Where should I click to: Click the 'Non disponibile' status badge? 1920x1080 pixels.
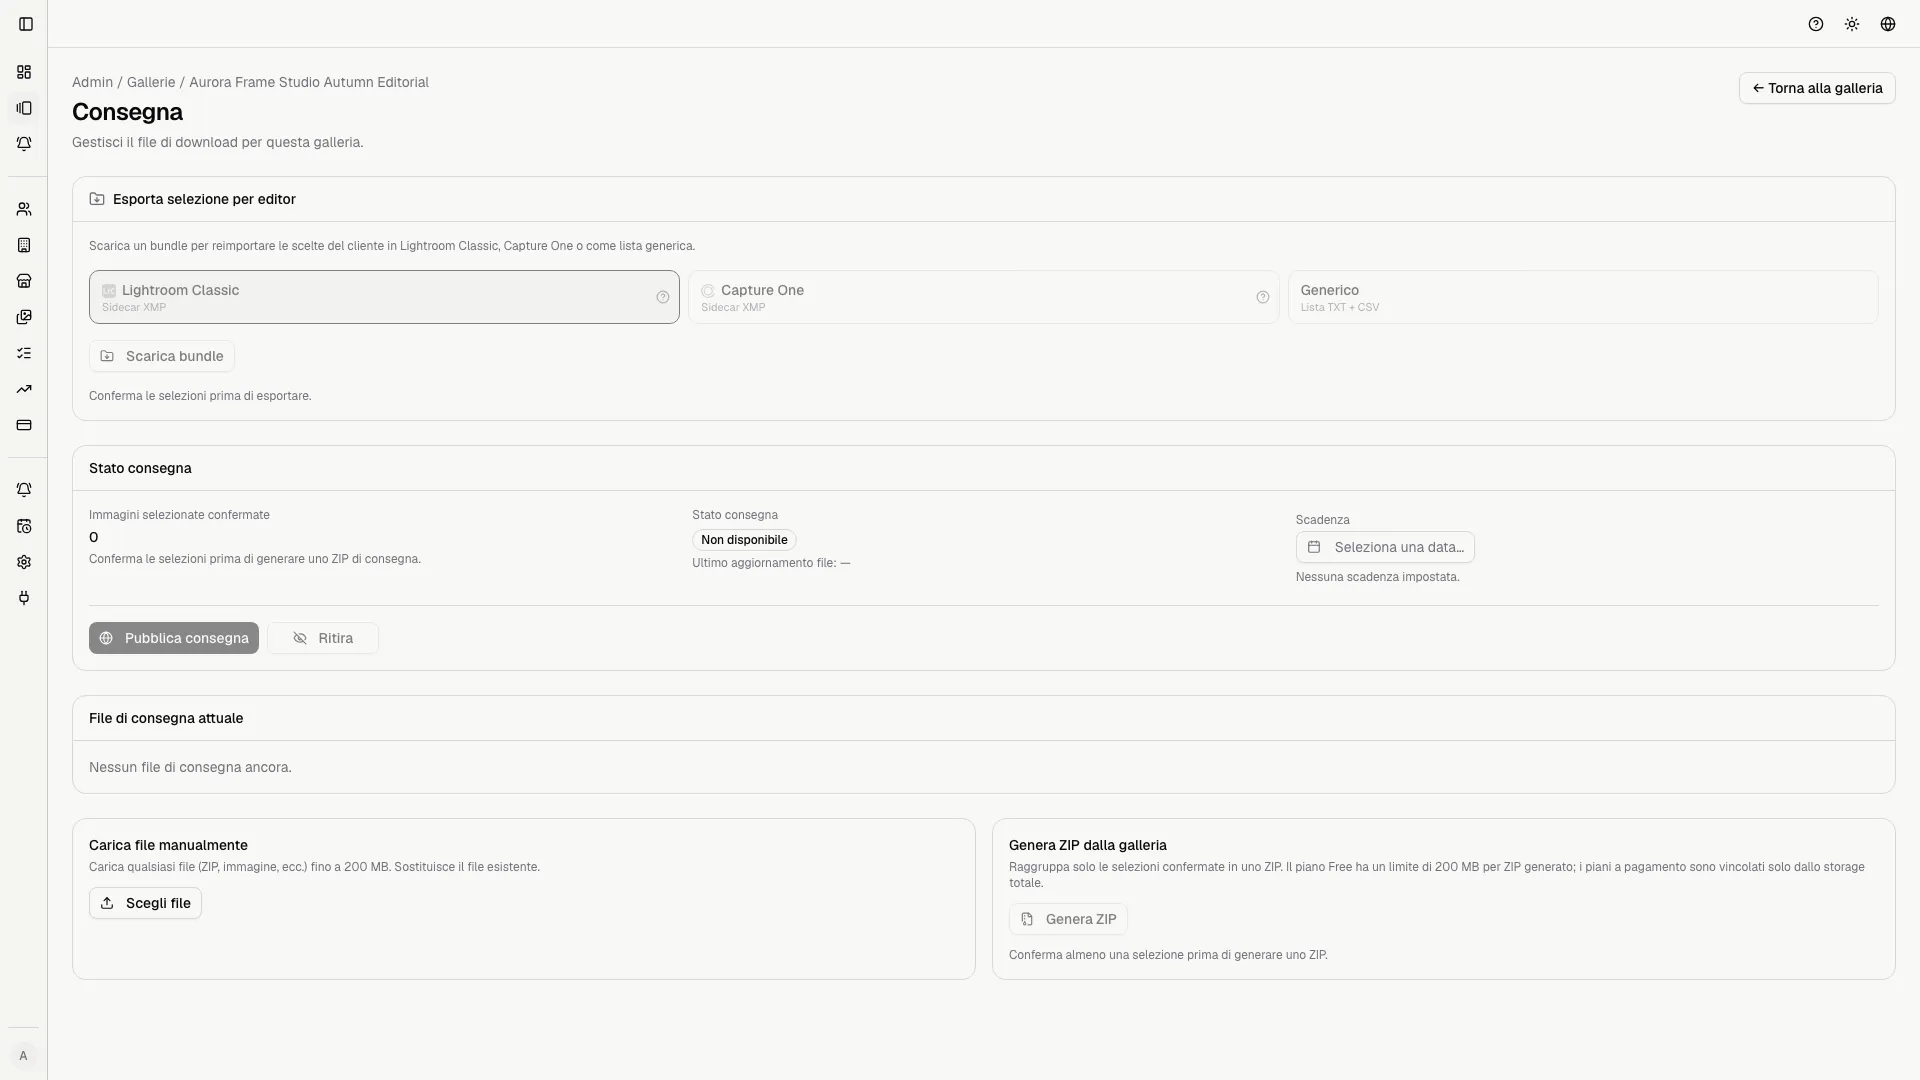pyautogui.click(x=744, y=540)
